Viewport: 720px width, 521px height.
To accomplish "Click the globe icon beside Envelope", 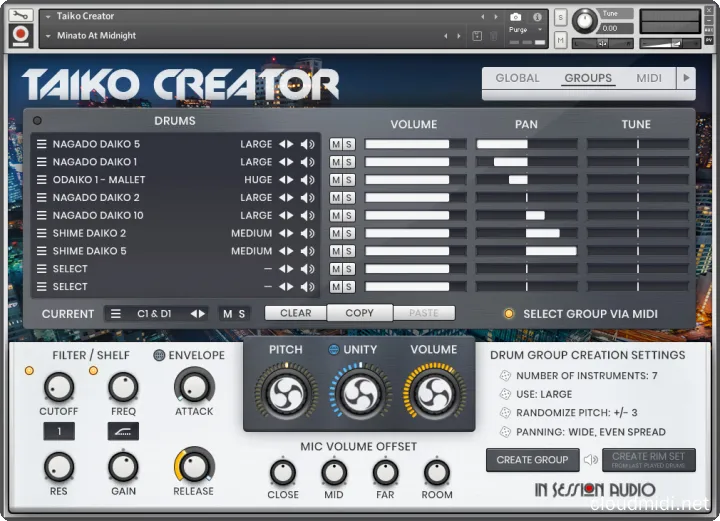I will tap(159, 355).
